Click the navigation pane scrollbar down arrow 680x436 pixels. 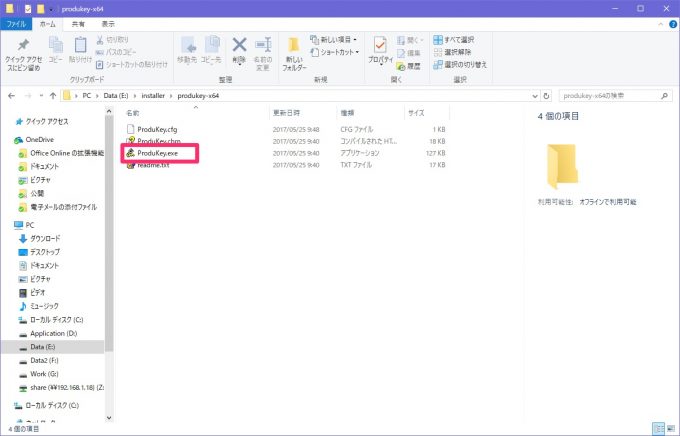point(109,418)
